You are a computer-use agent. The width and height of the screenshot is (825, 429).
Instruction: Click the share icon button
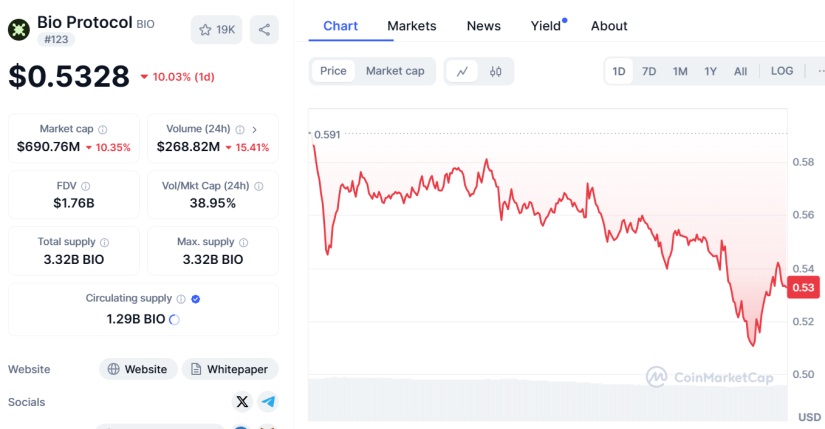click(x=264, y=29)
